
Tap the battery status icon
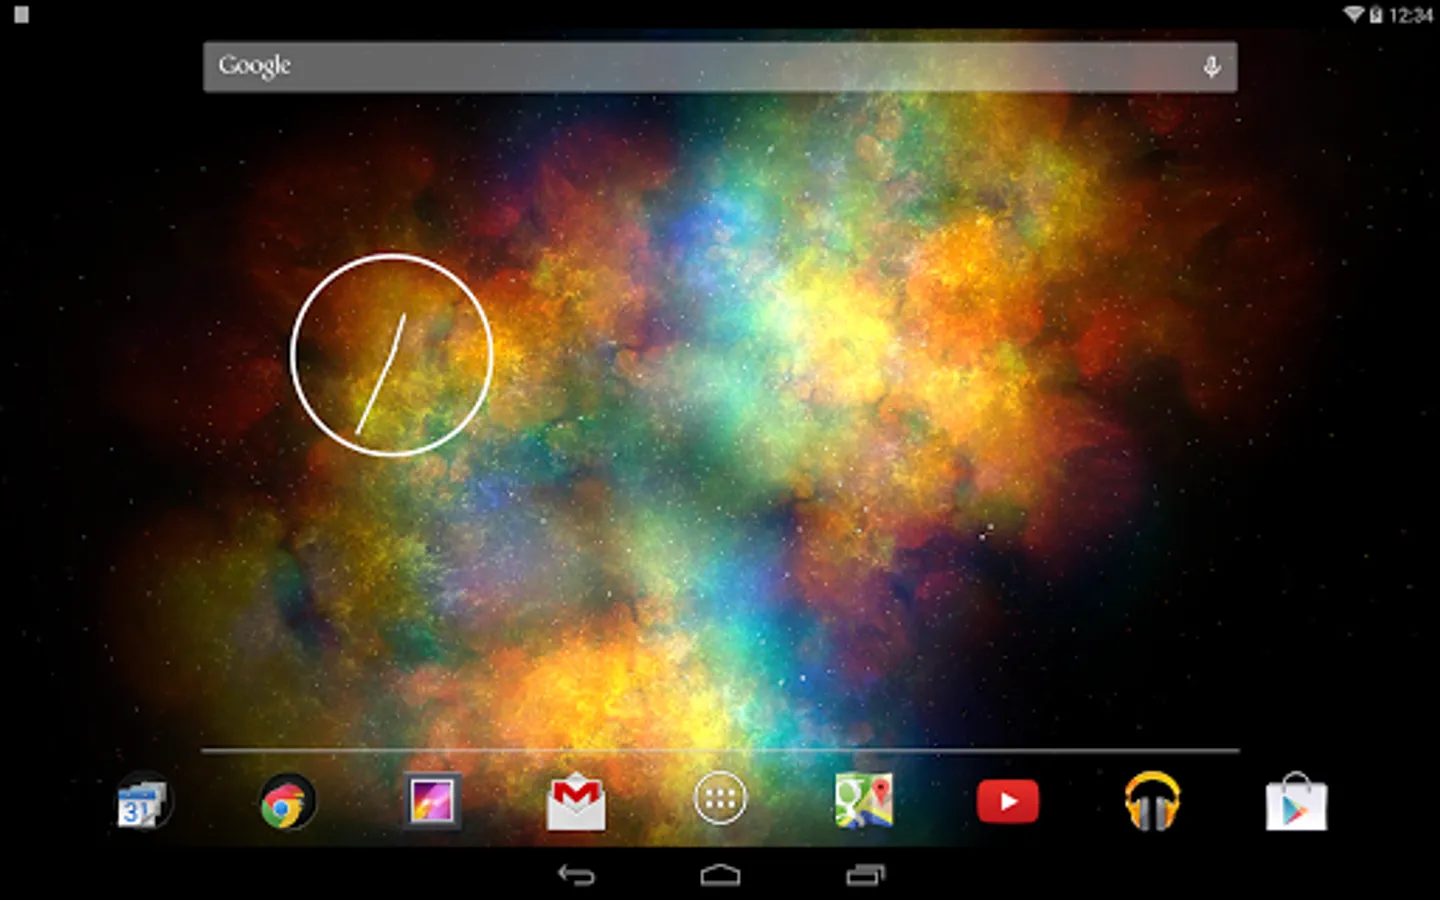coord(1376,14)
